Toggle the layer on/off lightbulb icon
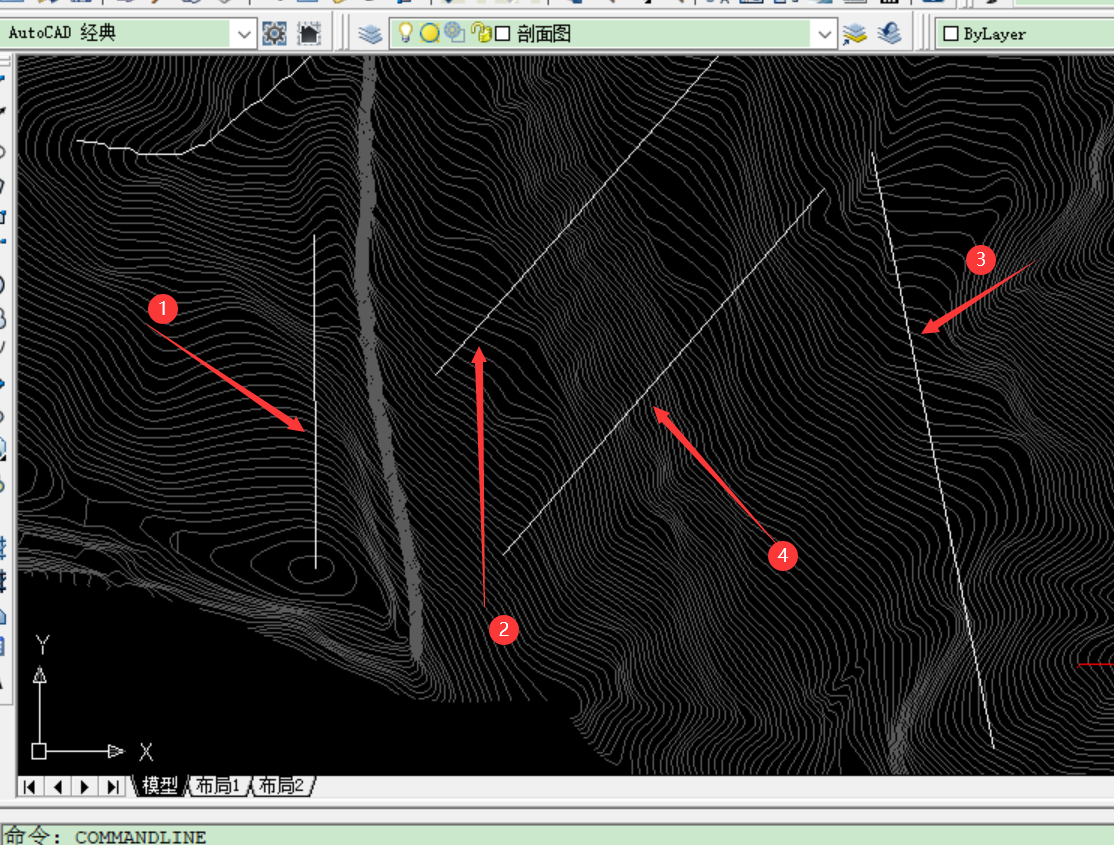Viewport: 1114px width, 845px height. coord(405,33)
